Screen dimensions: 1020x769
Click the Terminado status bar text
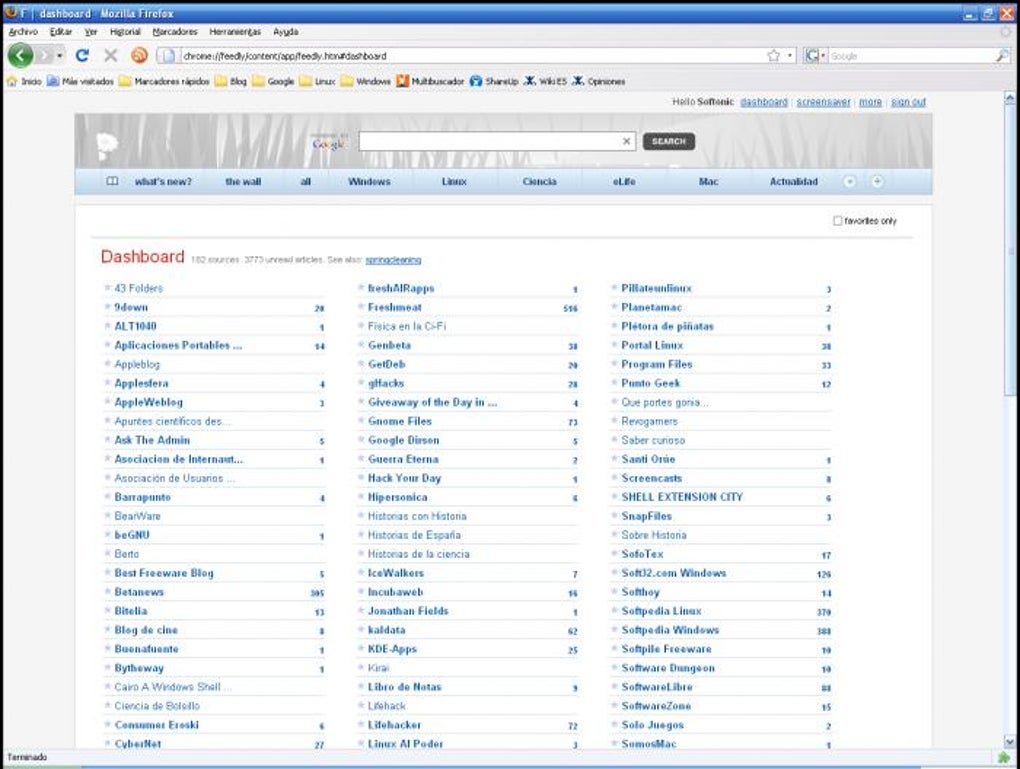click(x=27, y=757)
